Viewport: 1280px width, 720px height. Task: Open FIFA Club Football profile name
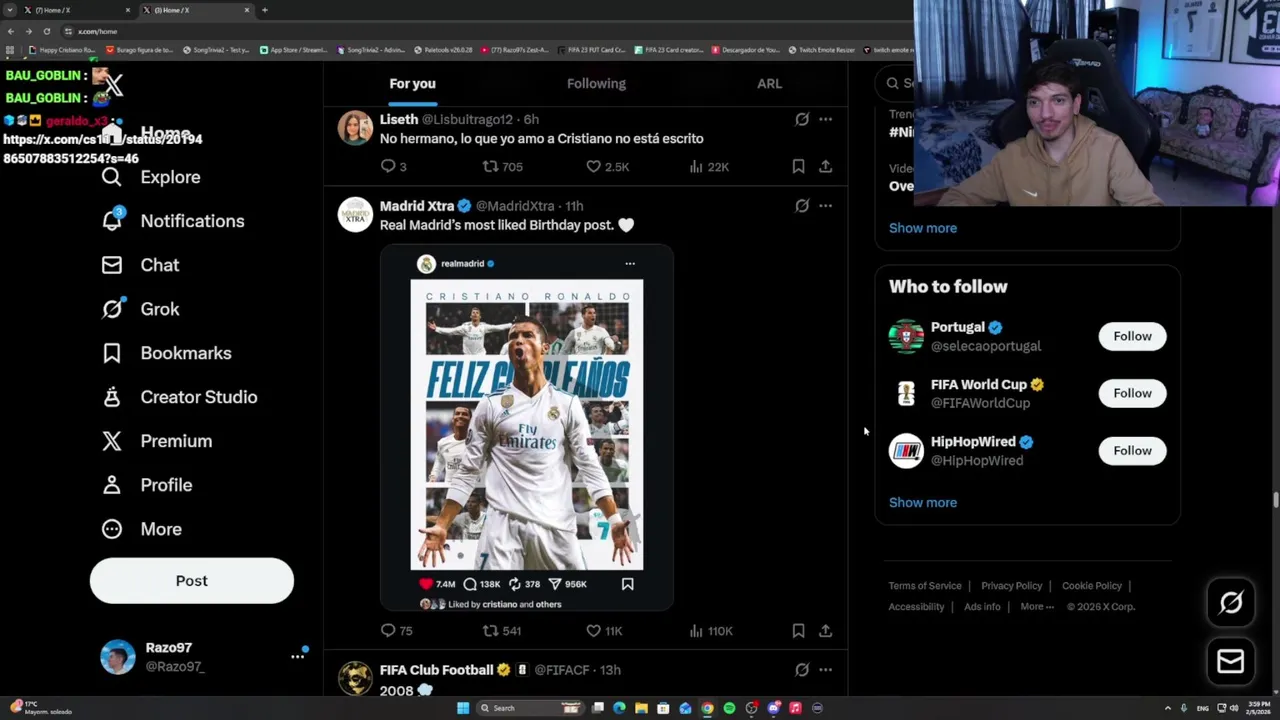point(436,670)
